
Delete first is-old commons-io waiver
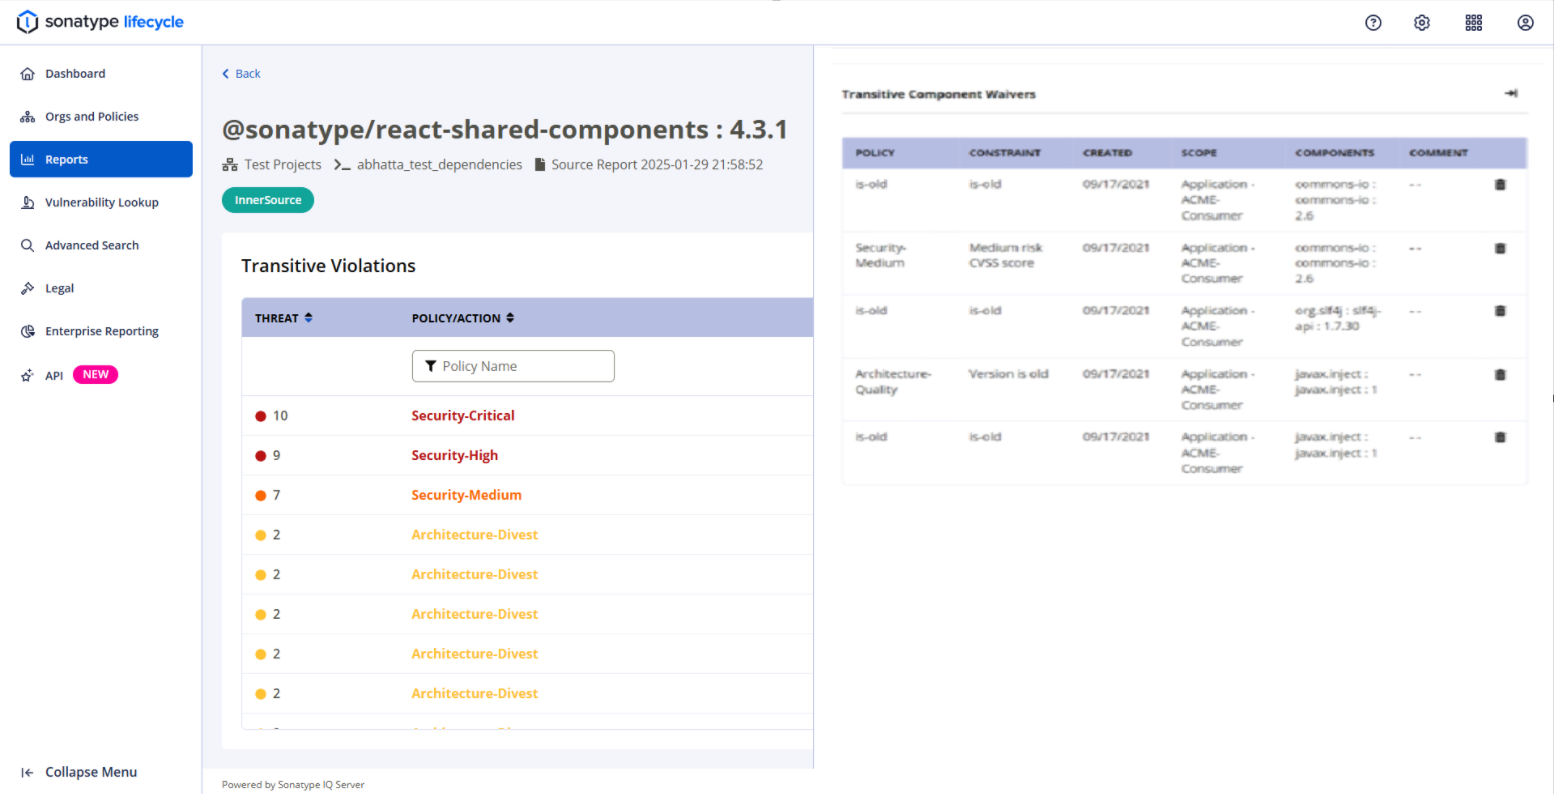[x=1500, y=185]
